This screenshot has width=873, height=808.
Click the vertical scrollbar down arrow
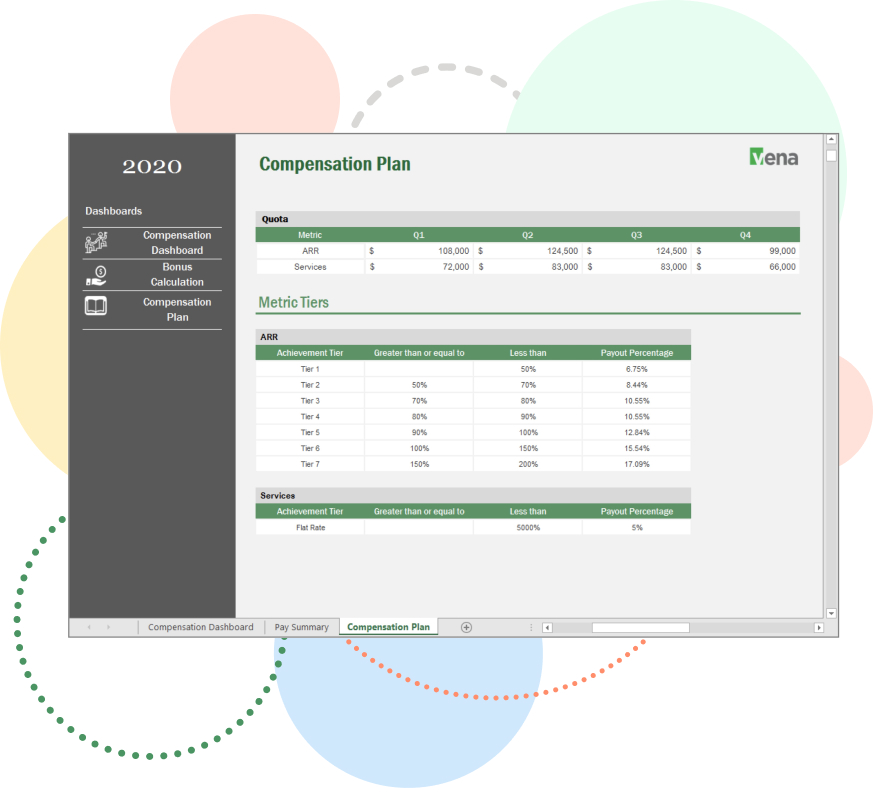pos(831,612)
